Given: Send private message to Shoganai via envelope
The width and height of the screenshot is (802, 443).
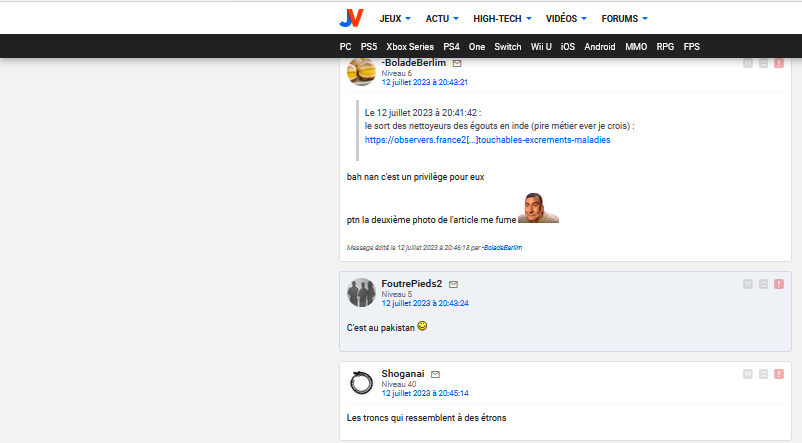Looking at the screenshot, I should pos(435,374).
